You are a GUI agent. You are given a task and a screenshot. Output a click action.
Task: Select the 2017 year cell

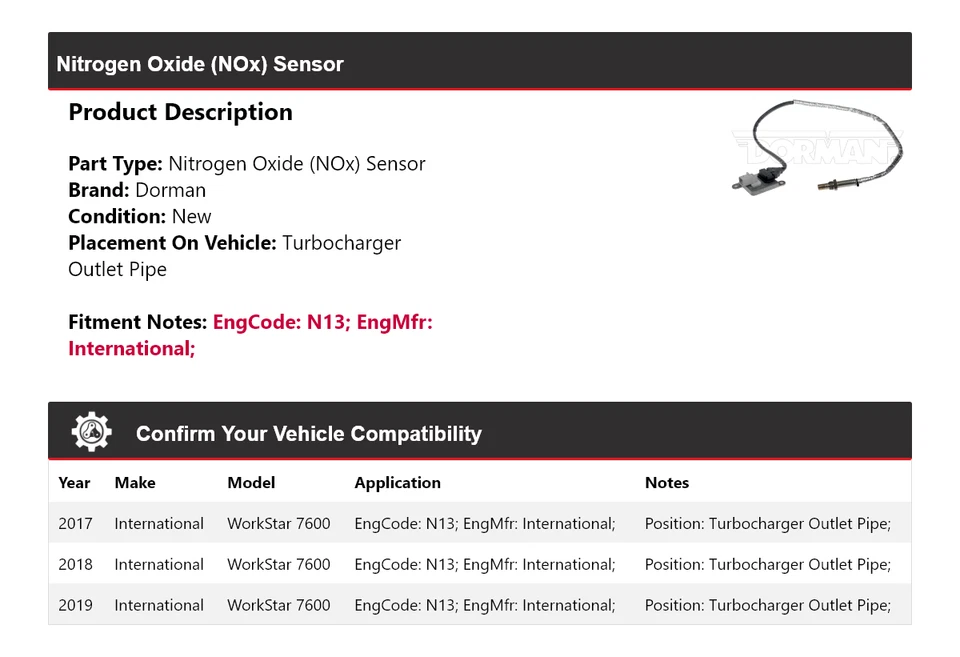coord(75,523)
